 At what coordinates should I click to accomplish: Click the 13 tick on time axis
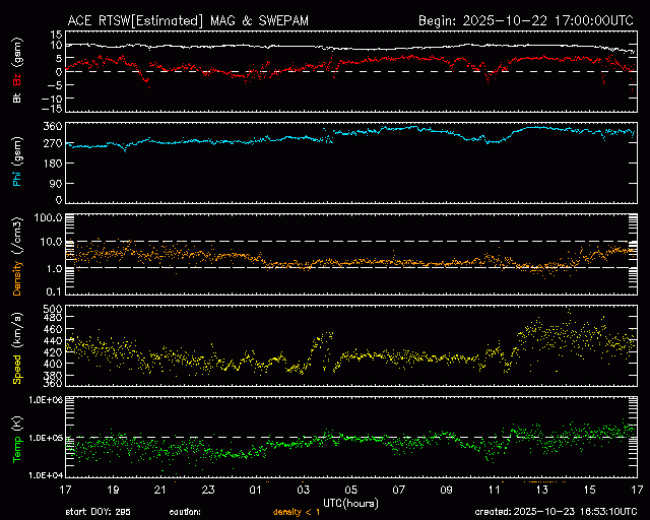coord(542,491)
